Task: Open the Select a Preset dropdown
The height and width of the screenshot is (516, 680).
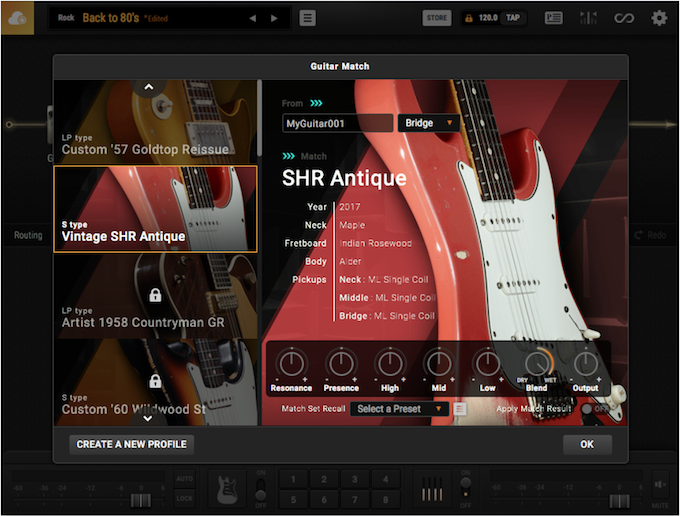Action: pyautogui.click(x=399, y=409)
